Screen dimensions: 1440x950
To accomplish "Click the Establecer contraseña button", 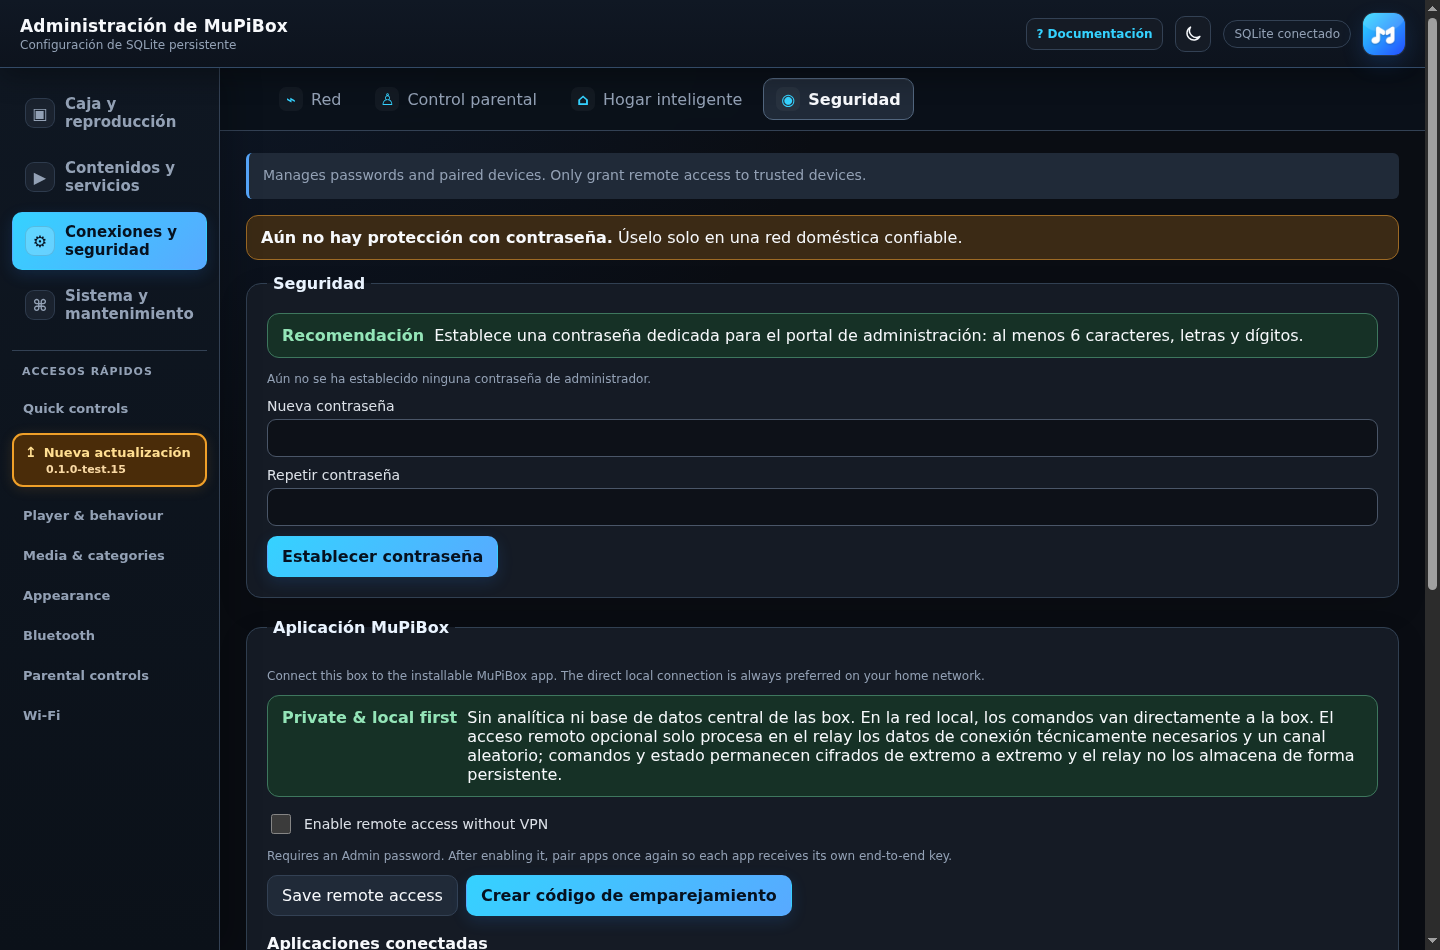I will click(x=382, y=557).
